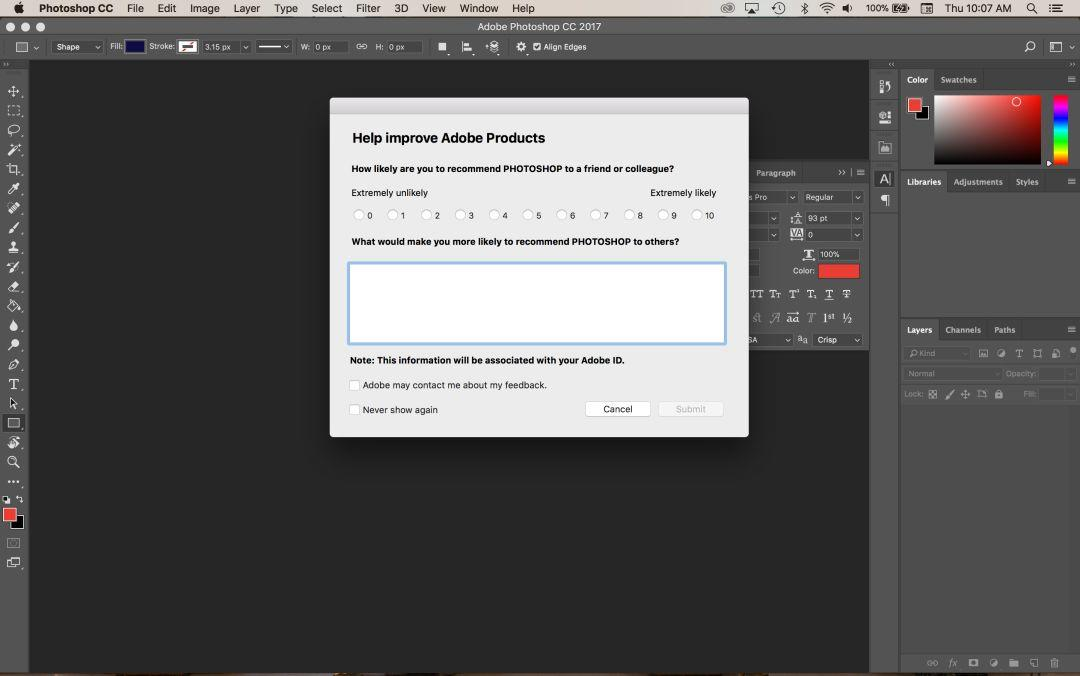
Task: Choose rating 0 radio button
Action: pos(358,215)
